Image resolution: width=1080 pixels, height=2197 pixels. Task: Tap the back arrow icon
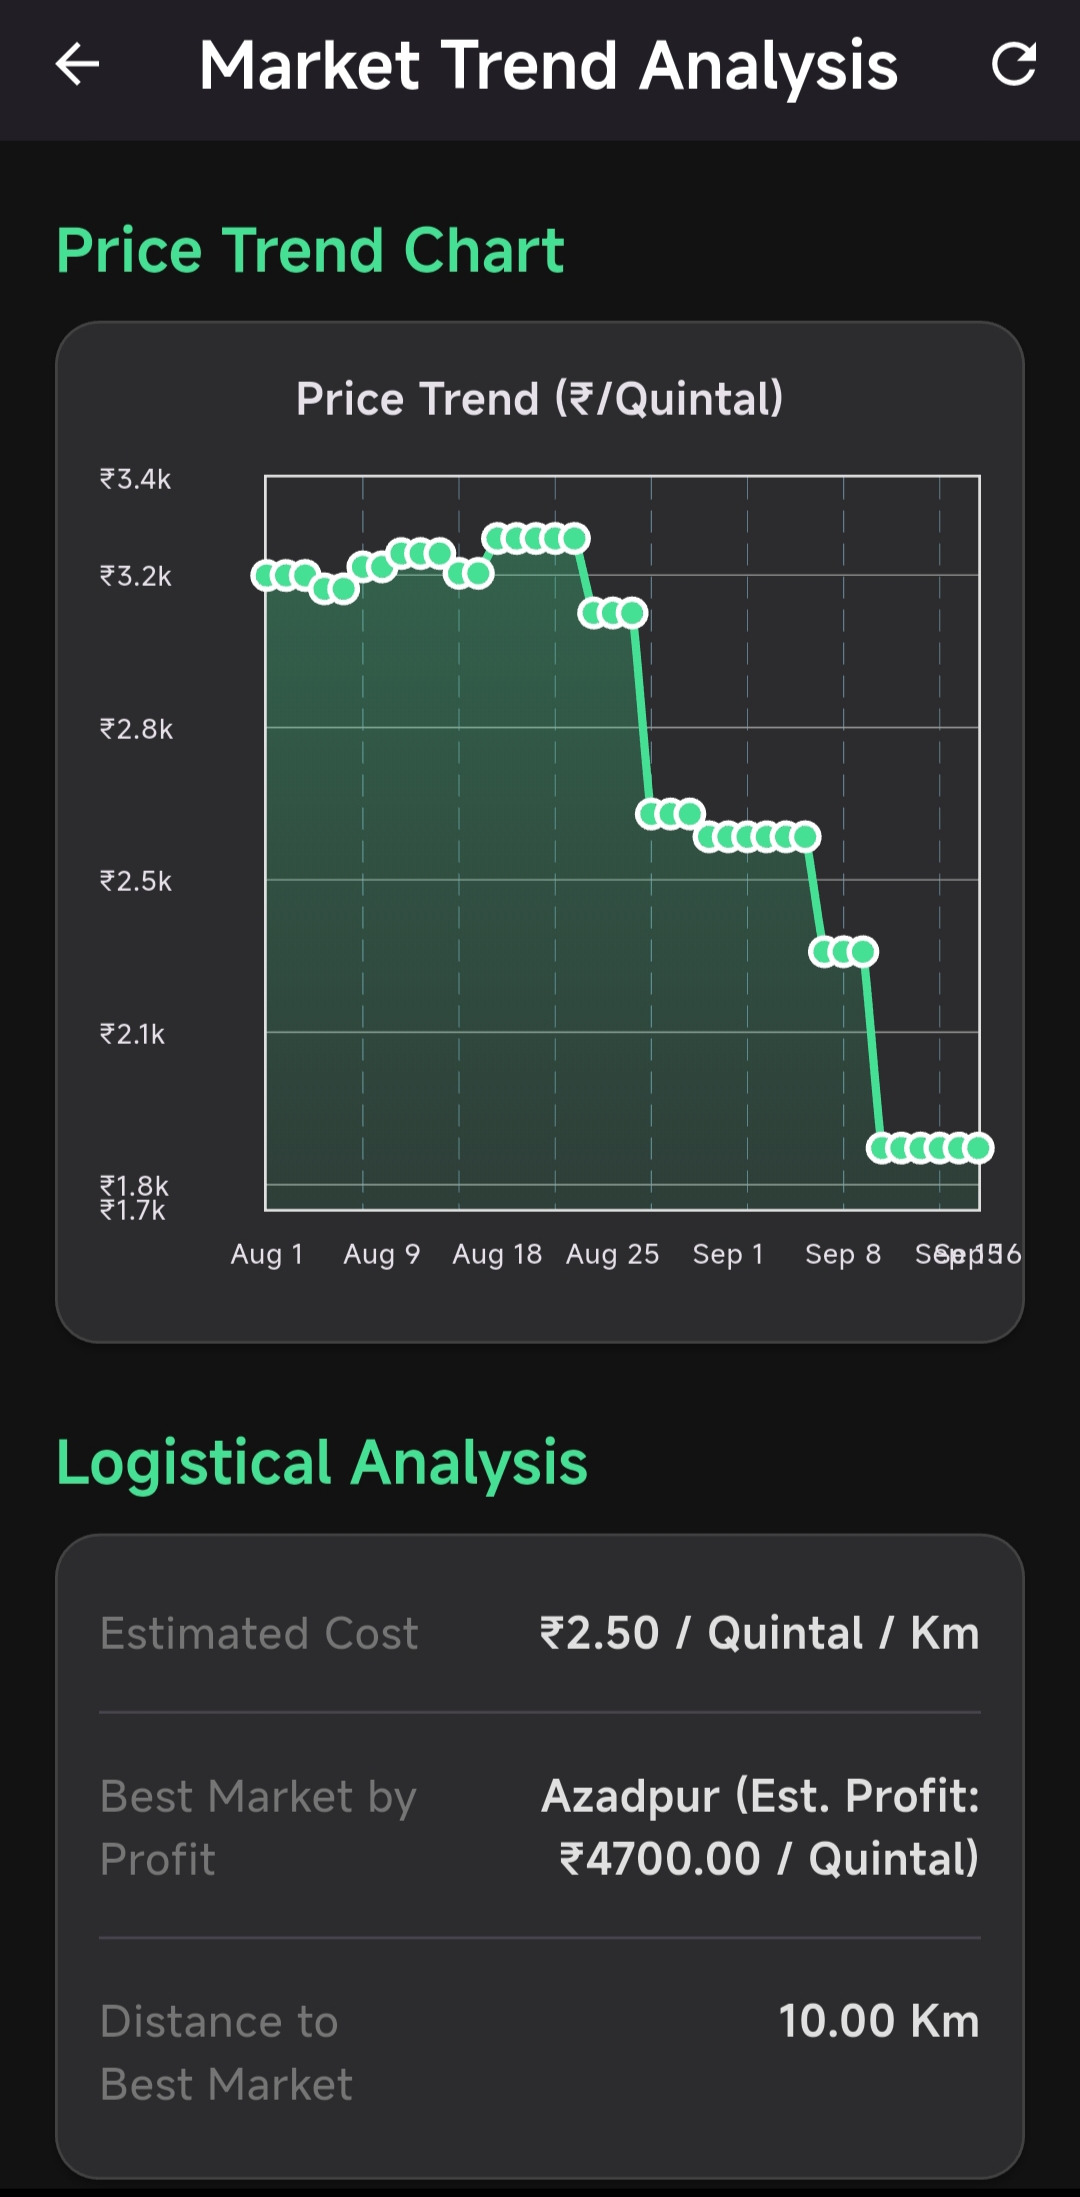(x=77, y=65)
